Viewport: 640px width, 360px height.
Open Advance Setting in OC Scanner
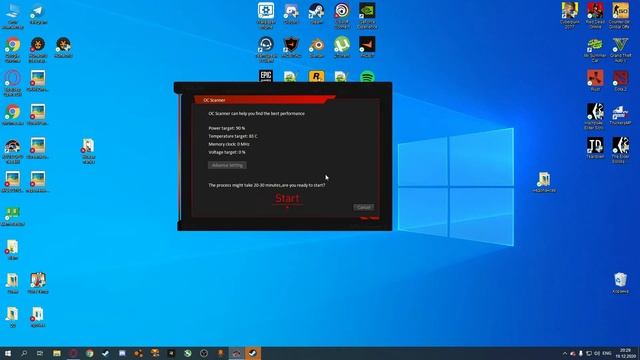pos(227,165)
